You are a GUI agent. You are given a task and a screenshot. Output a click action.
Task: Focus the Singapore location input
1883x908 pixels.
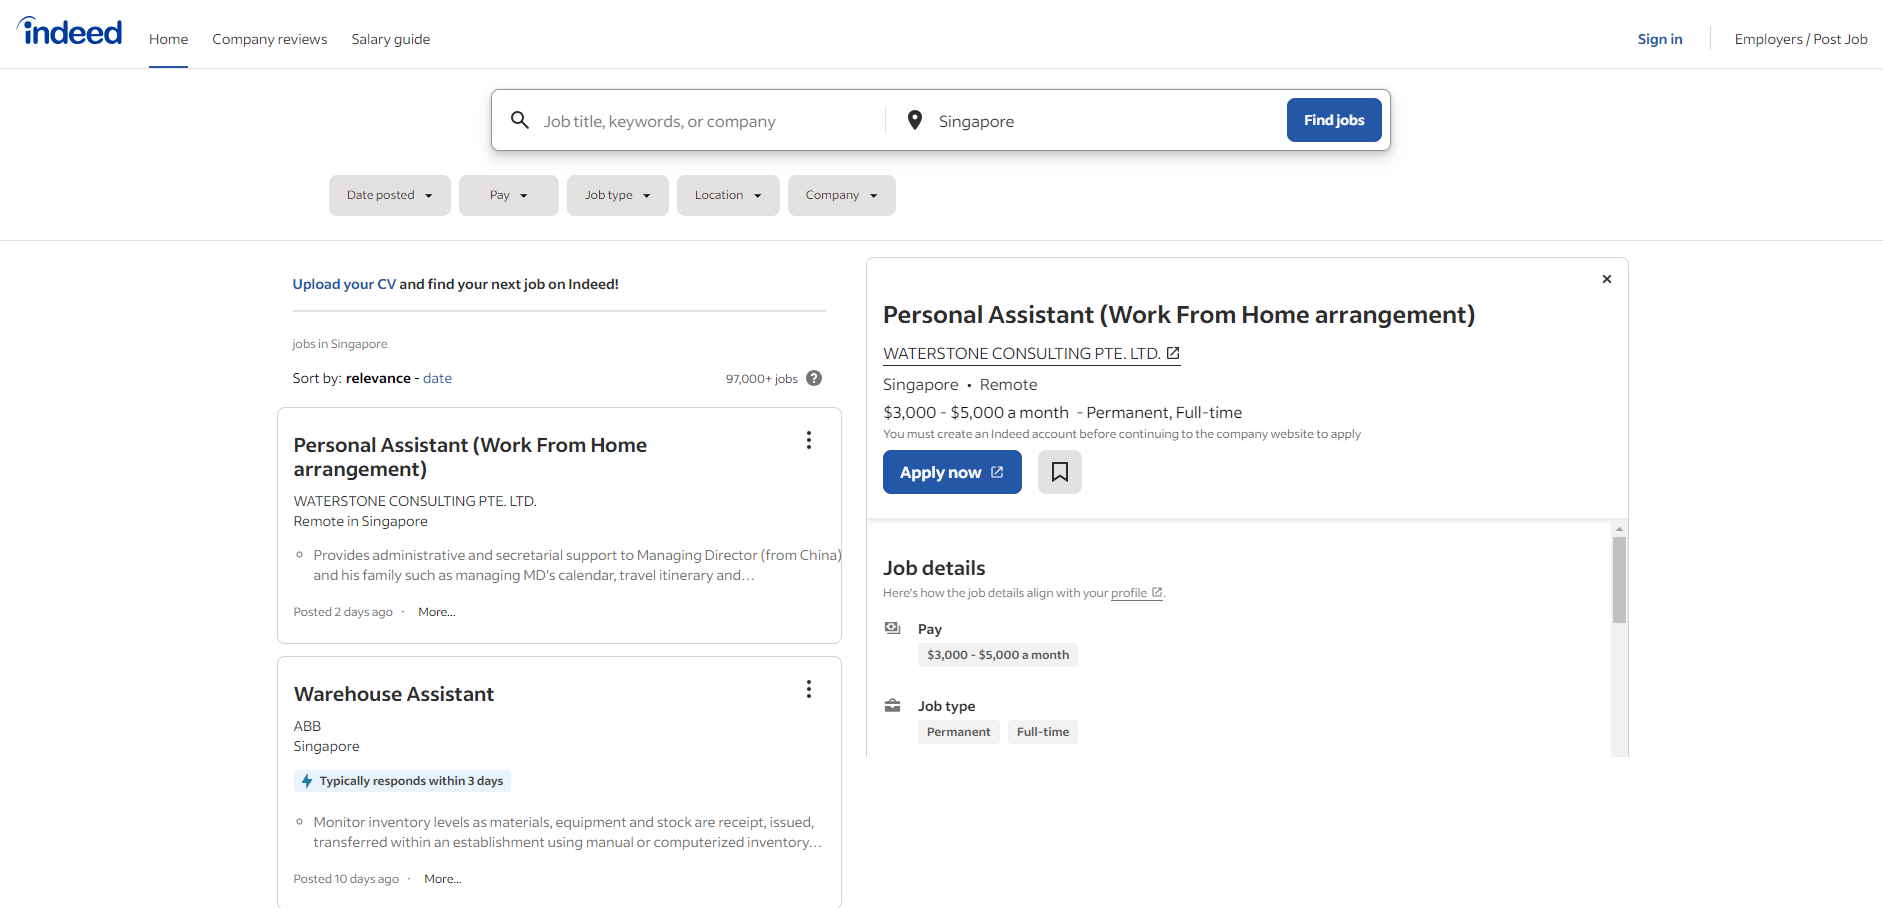pyautogui.click(x=1105, y=121)
